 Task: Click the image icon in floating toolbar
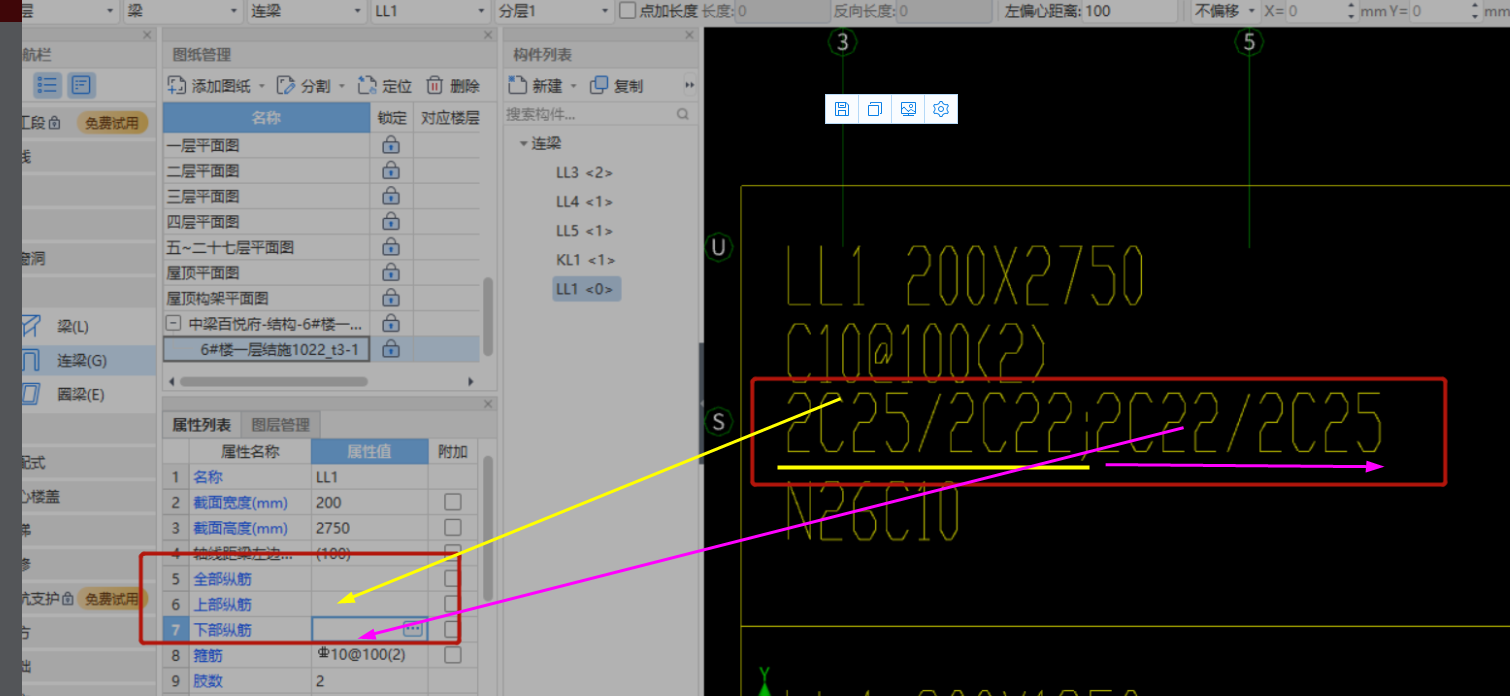coord(908,109)
